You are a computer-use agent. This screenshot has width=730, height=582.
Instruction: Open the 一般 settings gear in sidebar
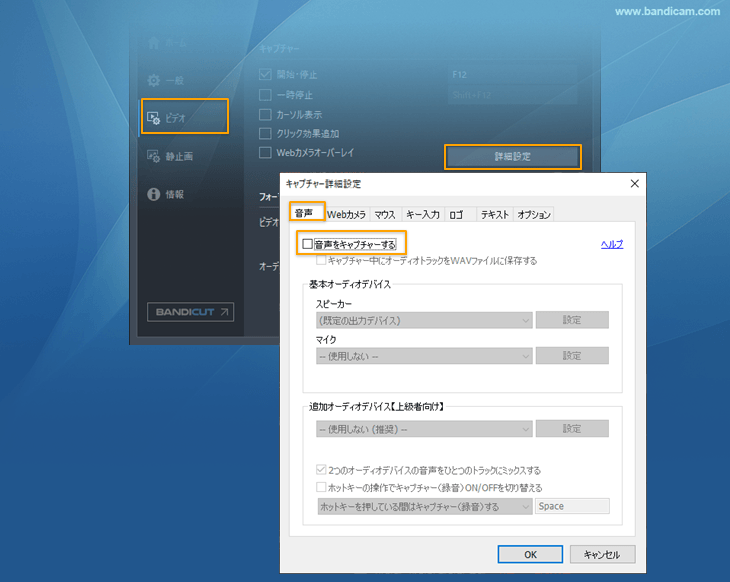coord(166,81)
